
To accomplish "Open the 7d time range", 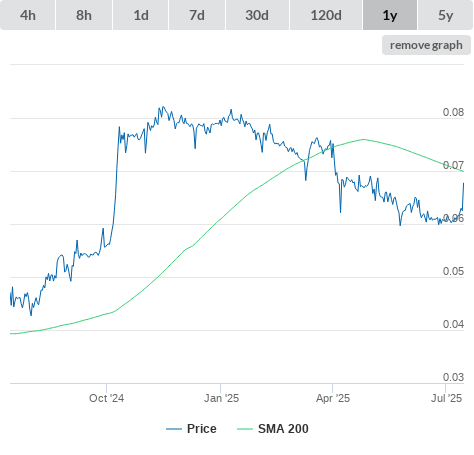I will pos(197,15).
